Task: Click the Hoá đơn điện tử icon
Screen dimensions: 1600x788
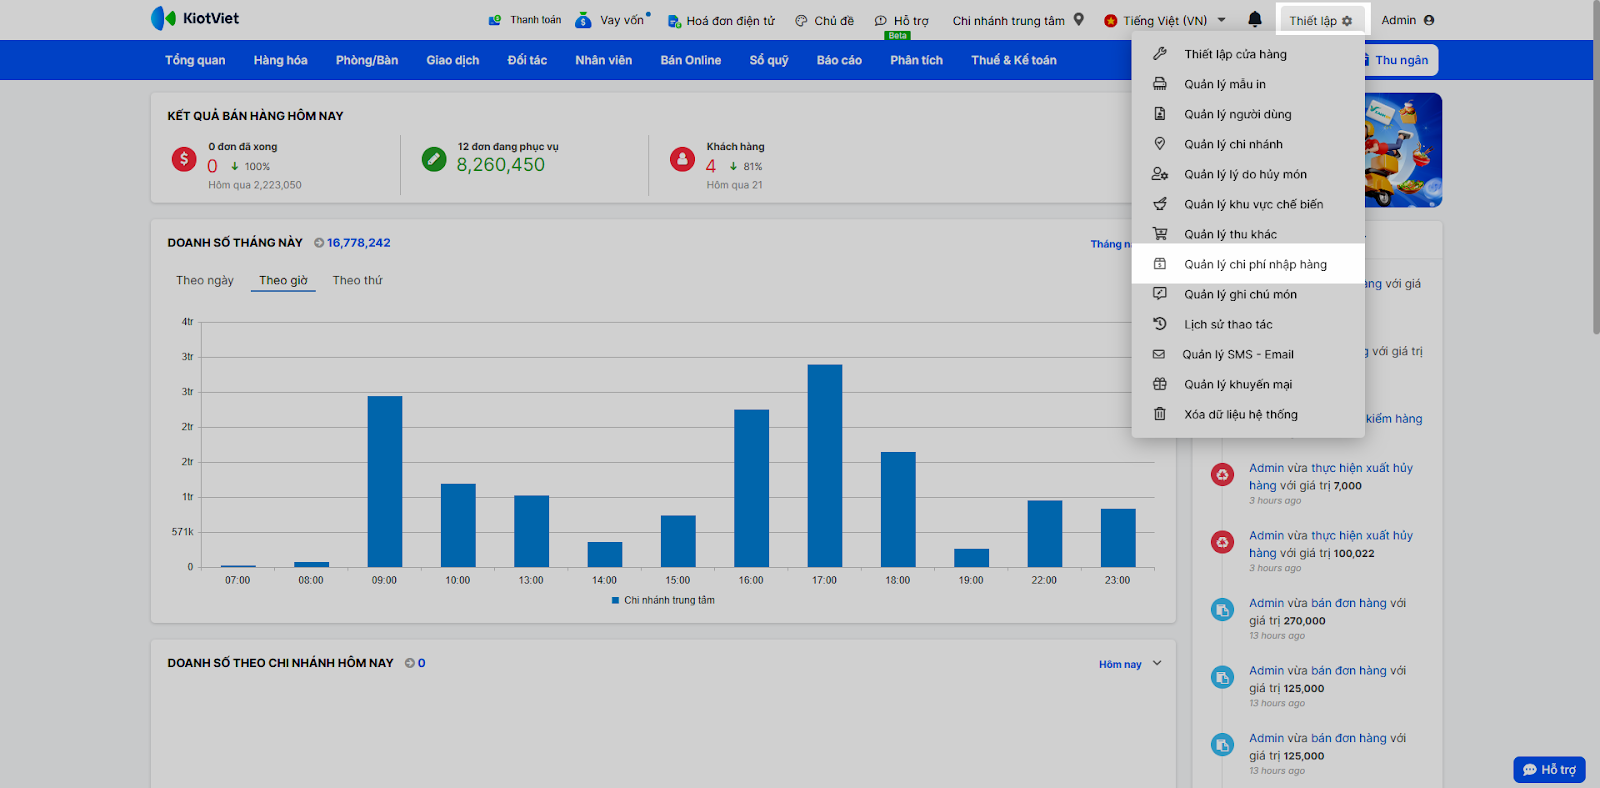Action: (x=674, y=21)
